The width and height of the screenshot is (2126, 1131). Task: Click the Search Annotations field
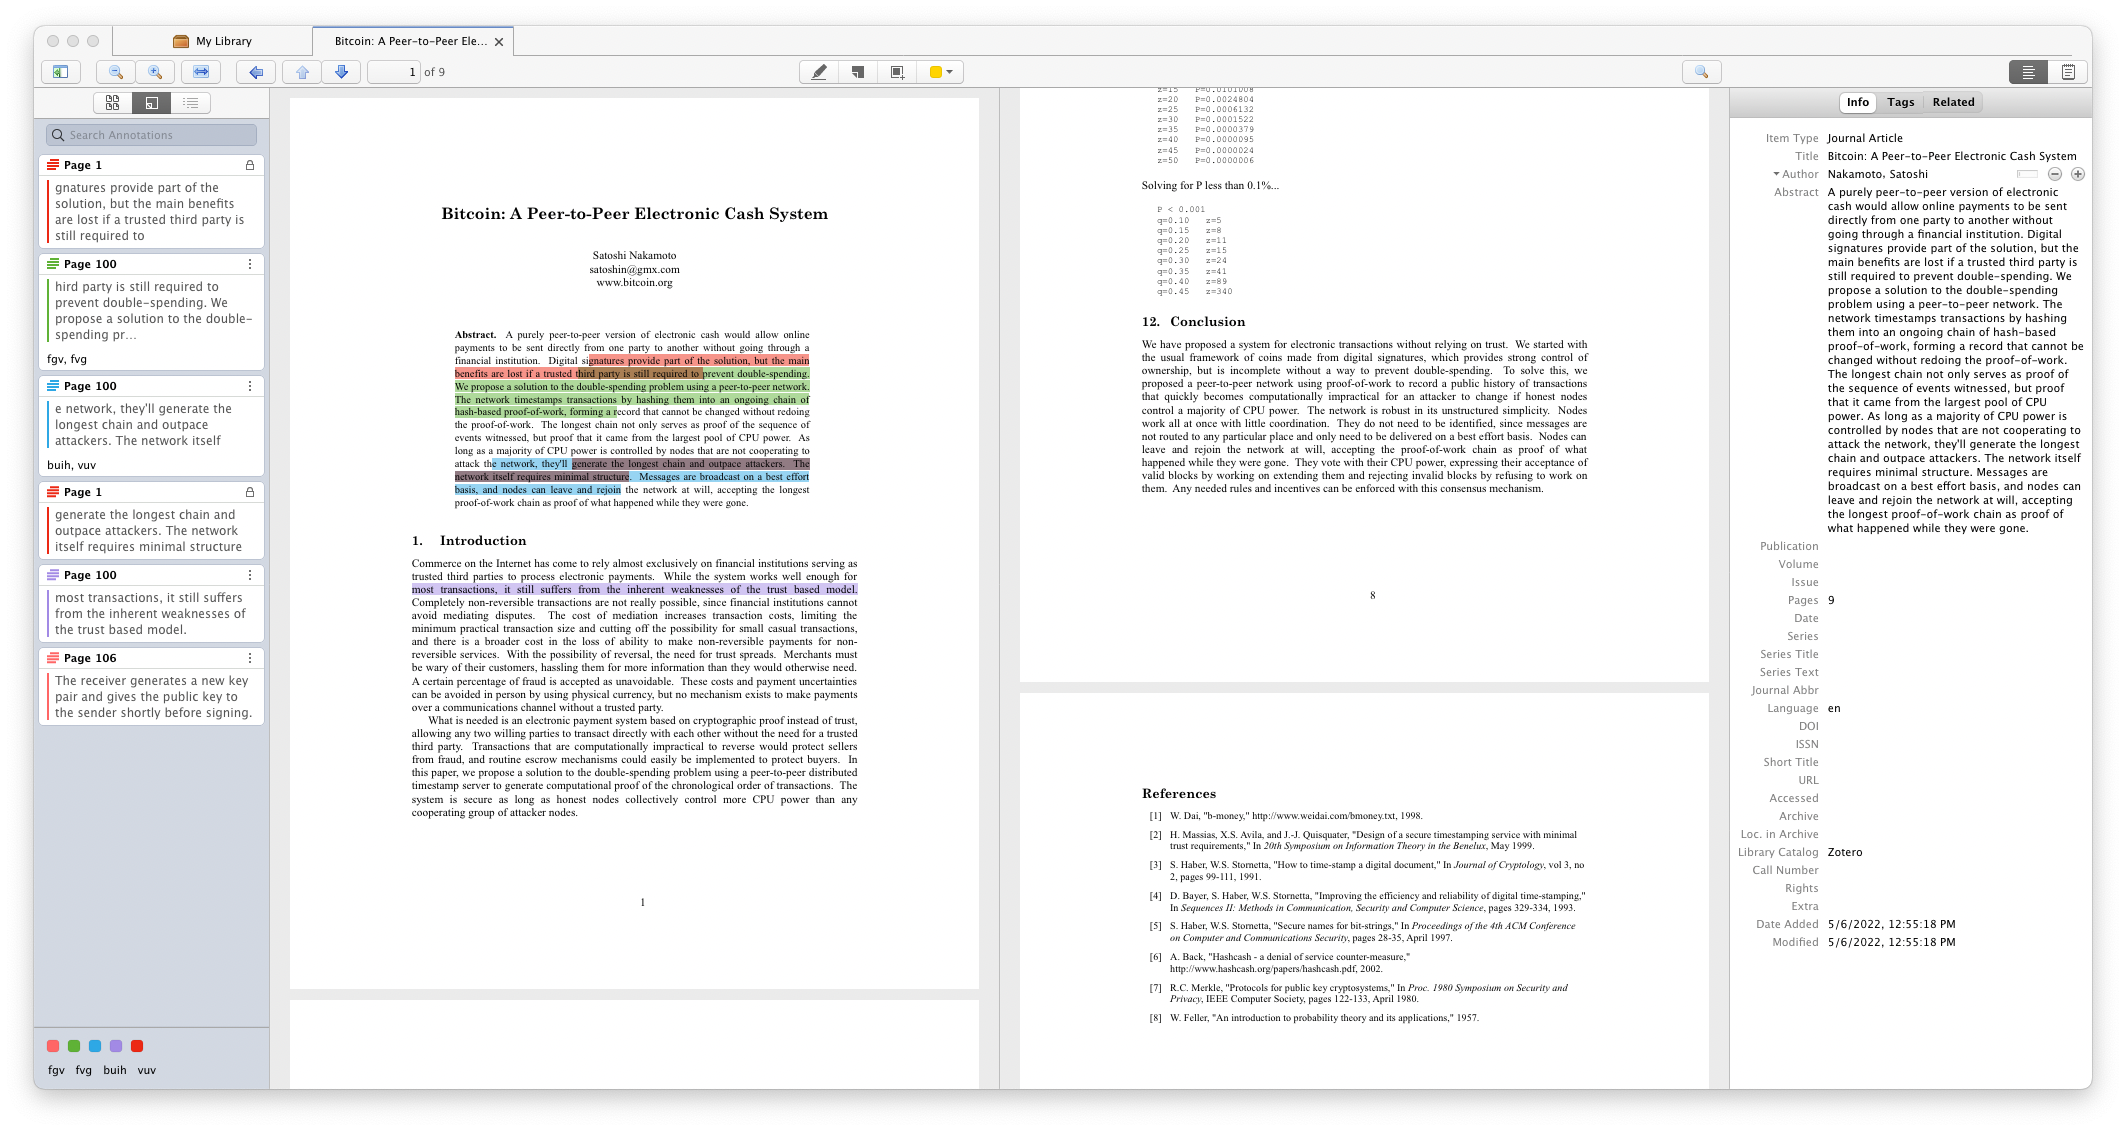coord(150,134)
